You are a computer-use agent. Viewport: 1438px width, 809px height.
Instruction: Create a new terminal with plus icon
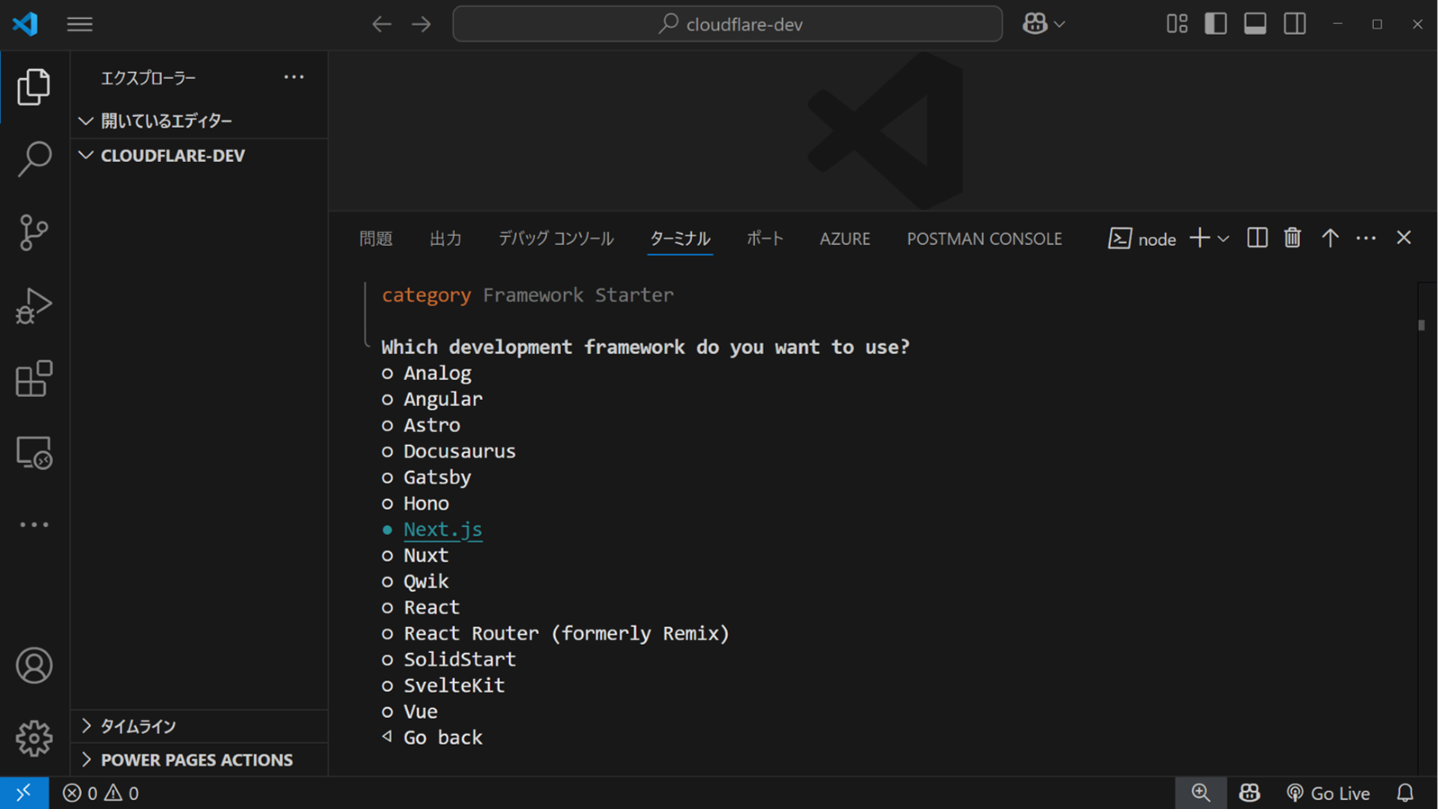1199,238
